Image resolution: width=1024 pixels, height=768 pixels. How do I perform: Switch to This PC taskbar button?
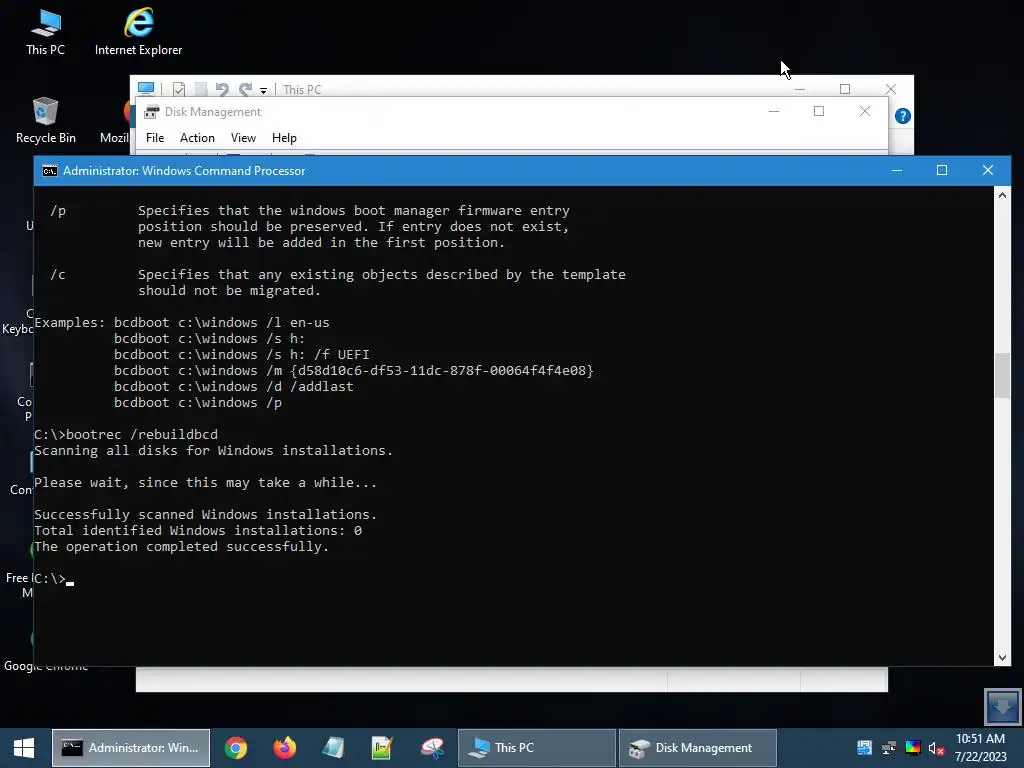coord(537,748)
